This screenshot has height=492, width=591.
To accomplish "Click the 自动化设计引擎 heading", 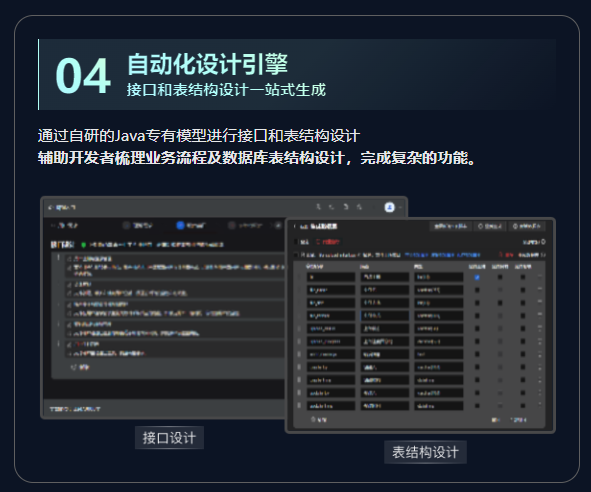I will (x=207, y=64).
